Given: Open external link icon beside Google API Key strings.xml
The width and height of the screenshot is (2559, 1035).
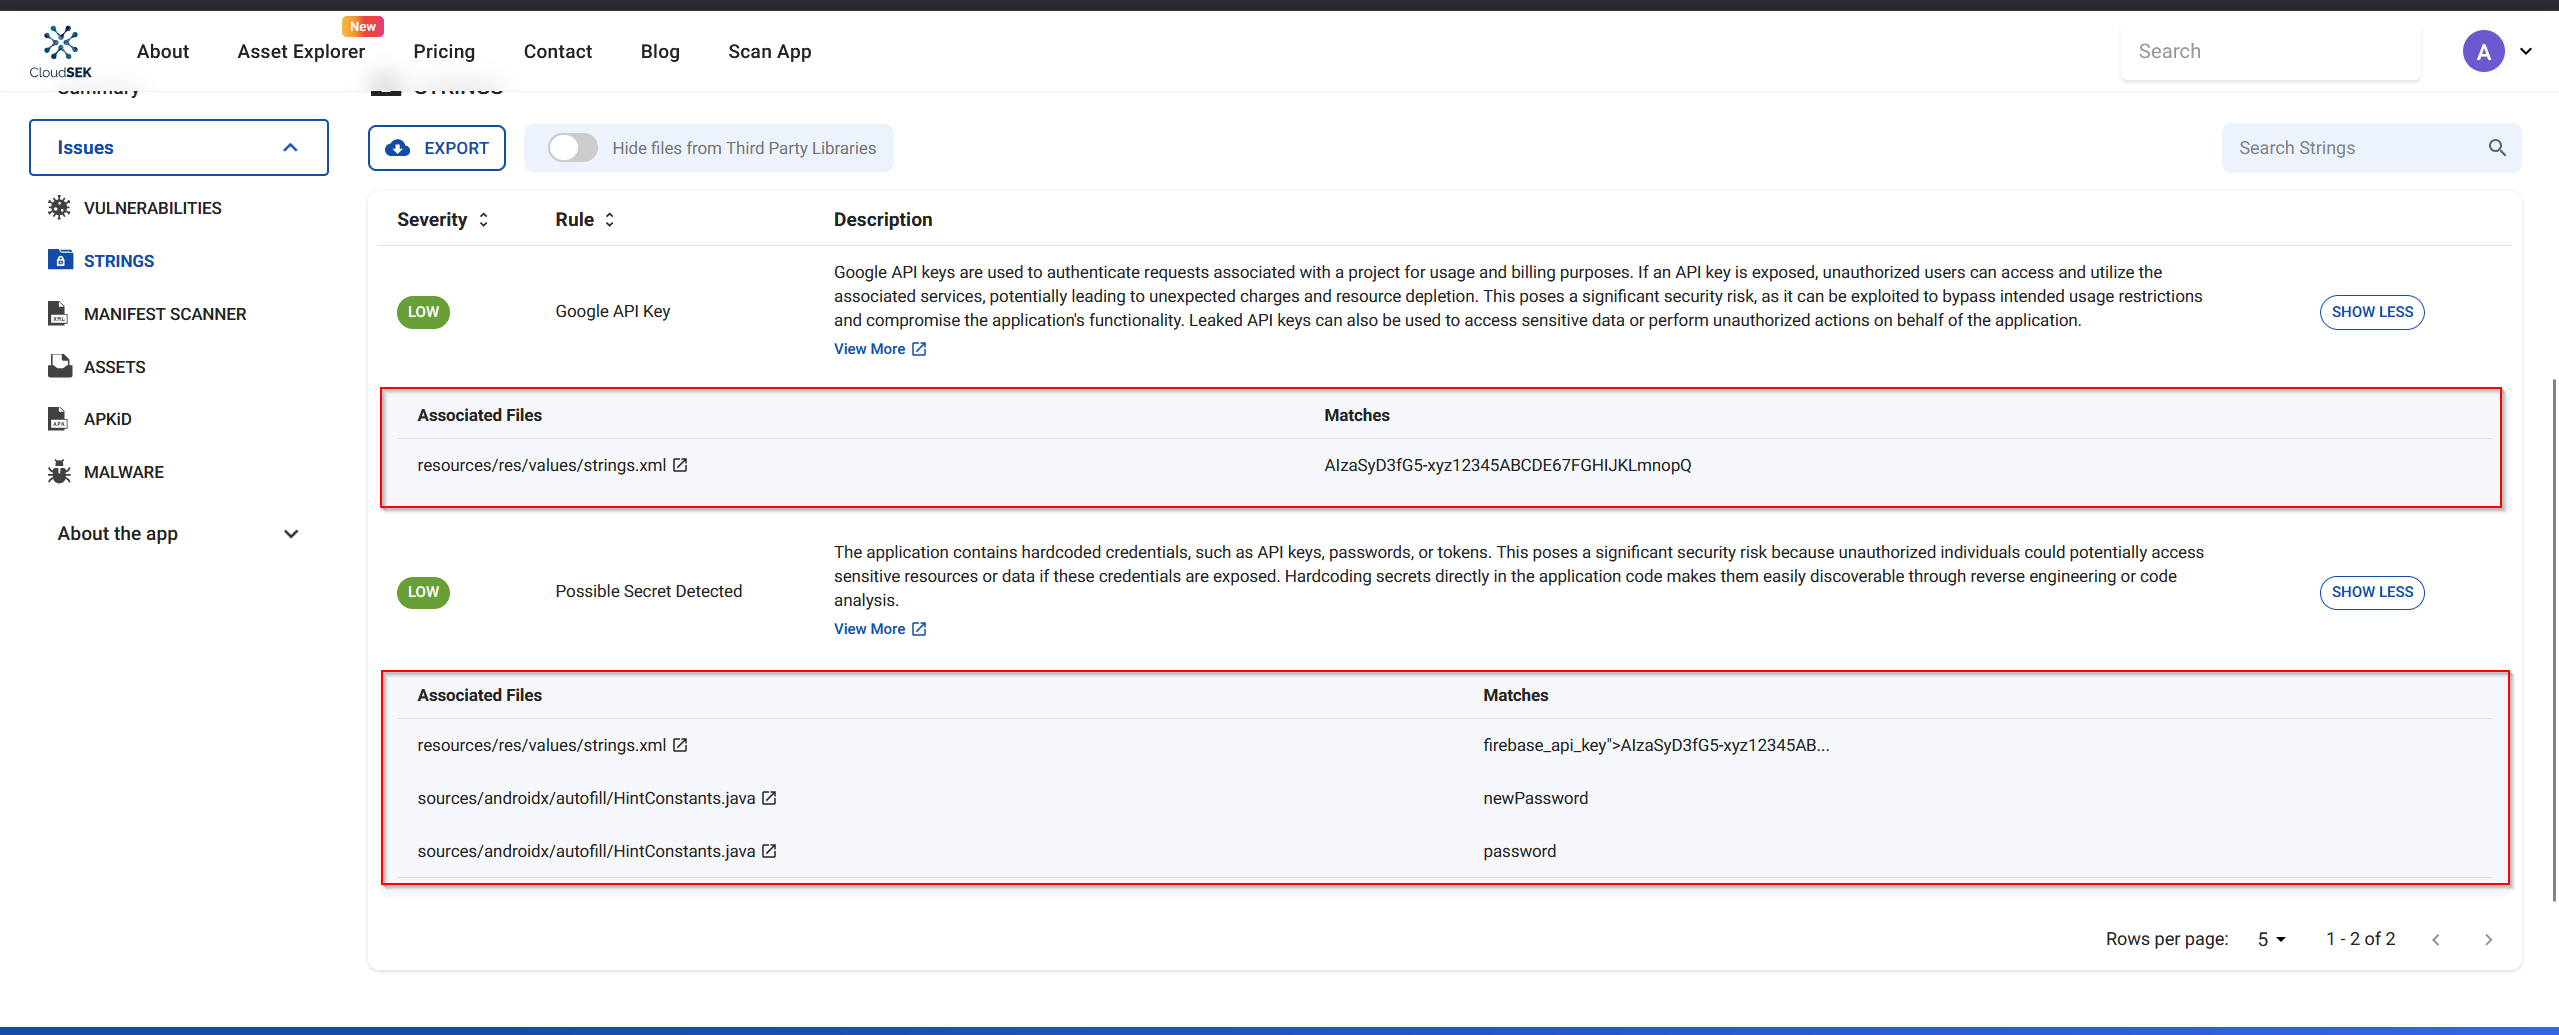Looking at the screenshot, I should click(680, 465).
